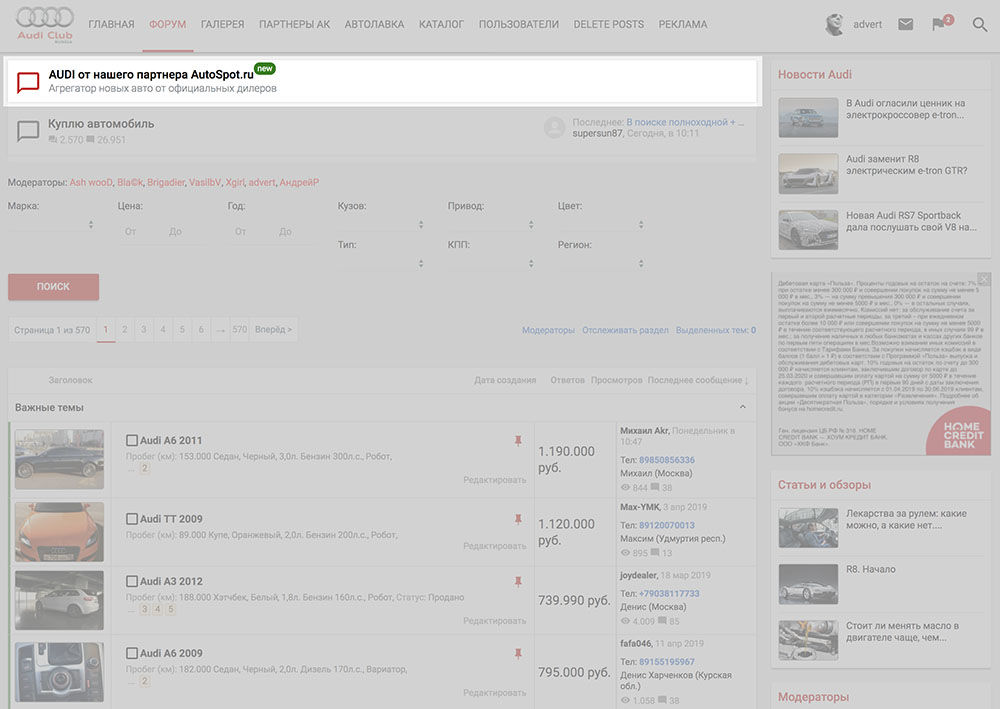Screen dimensions: 1000x709
Task: Click the Год До input field
Action: [295, 231]
